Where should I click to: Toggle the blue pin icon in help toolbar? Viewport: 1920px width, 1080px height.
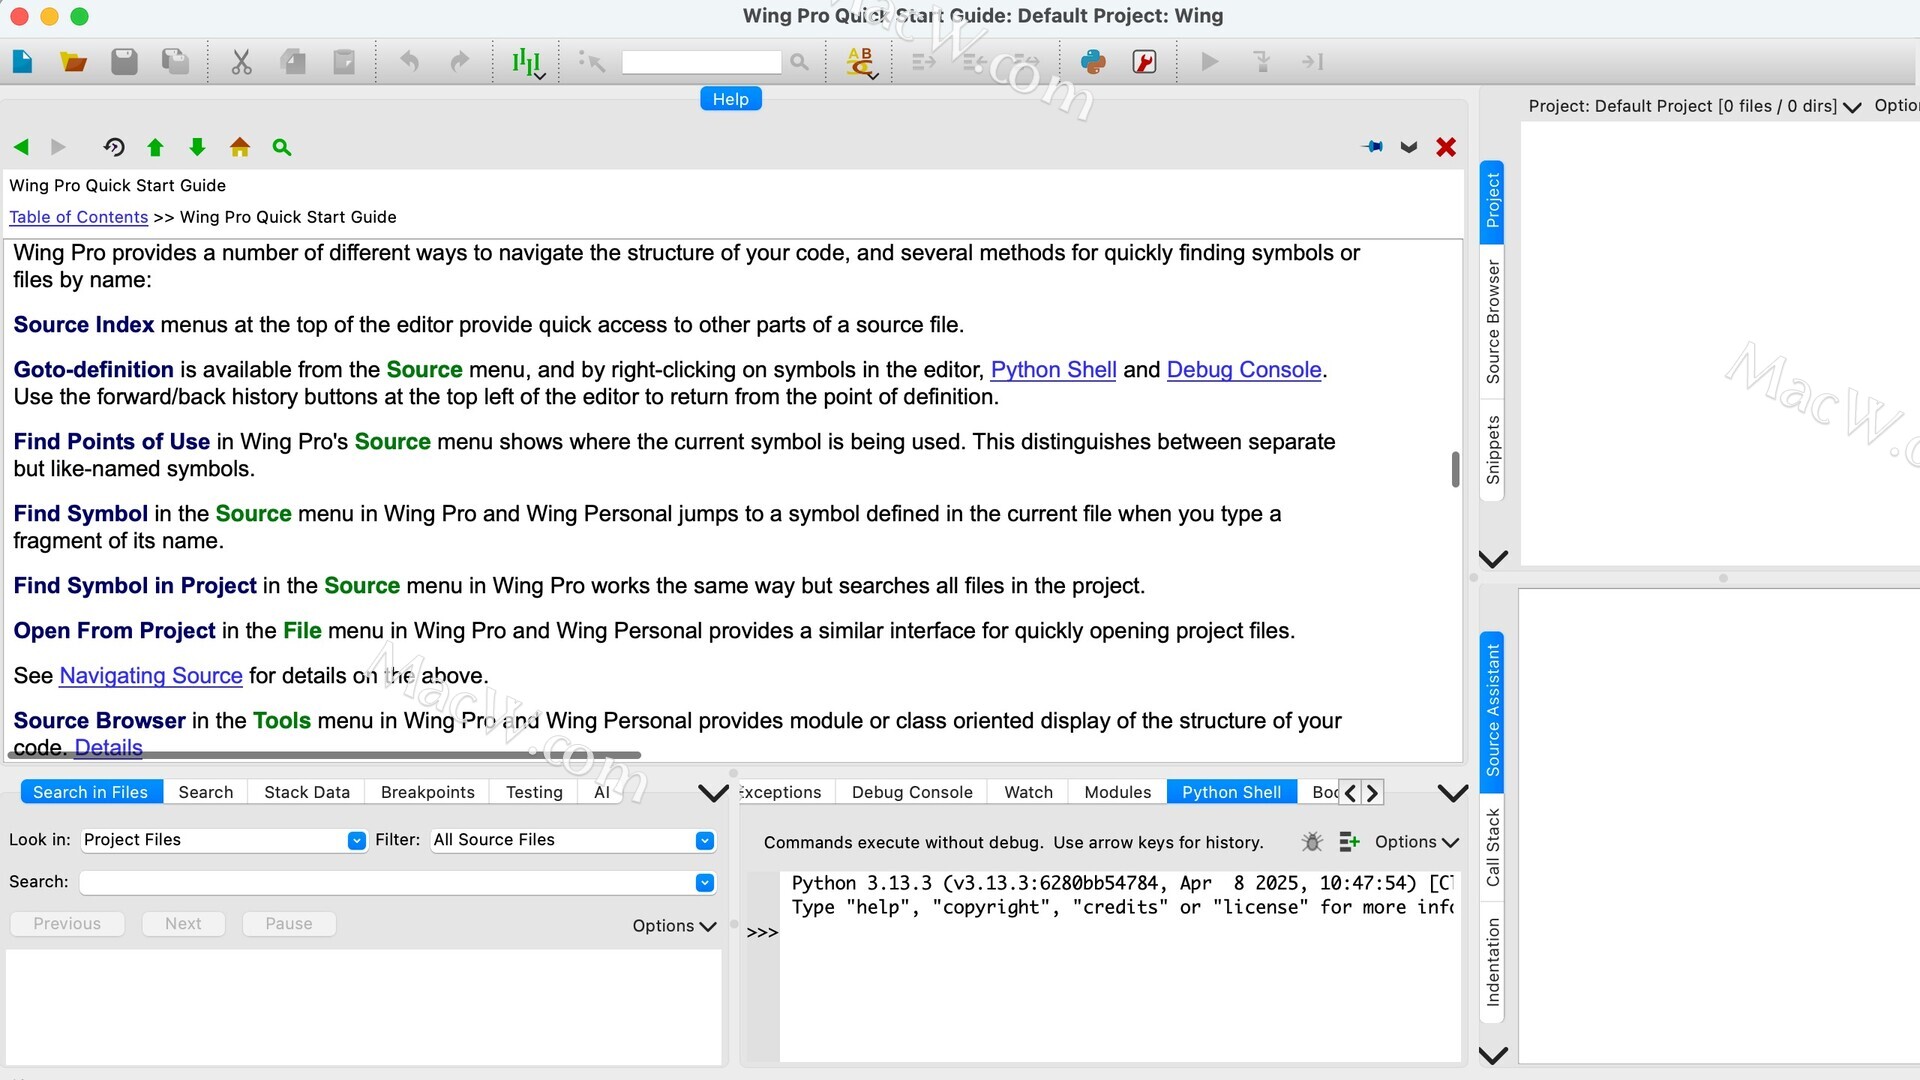pos(1373,147)
